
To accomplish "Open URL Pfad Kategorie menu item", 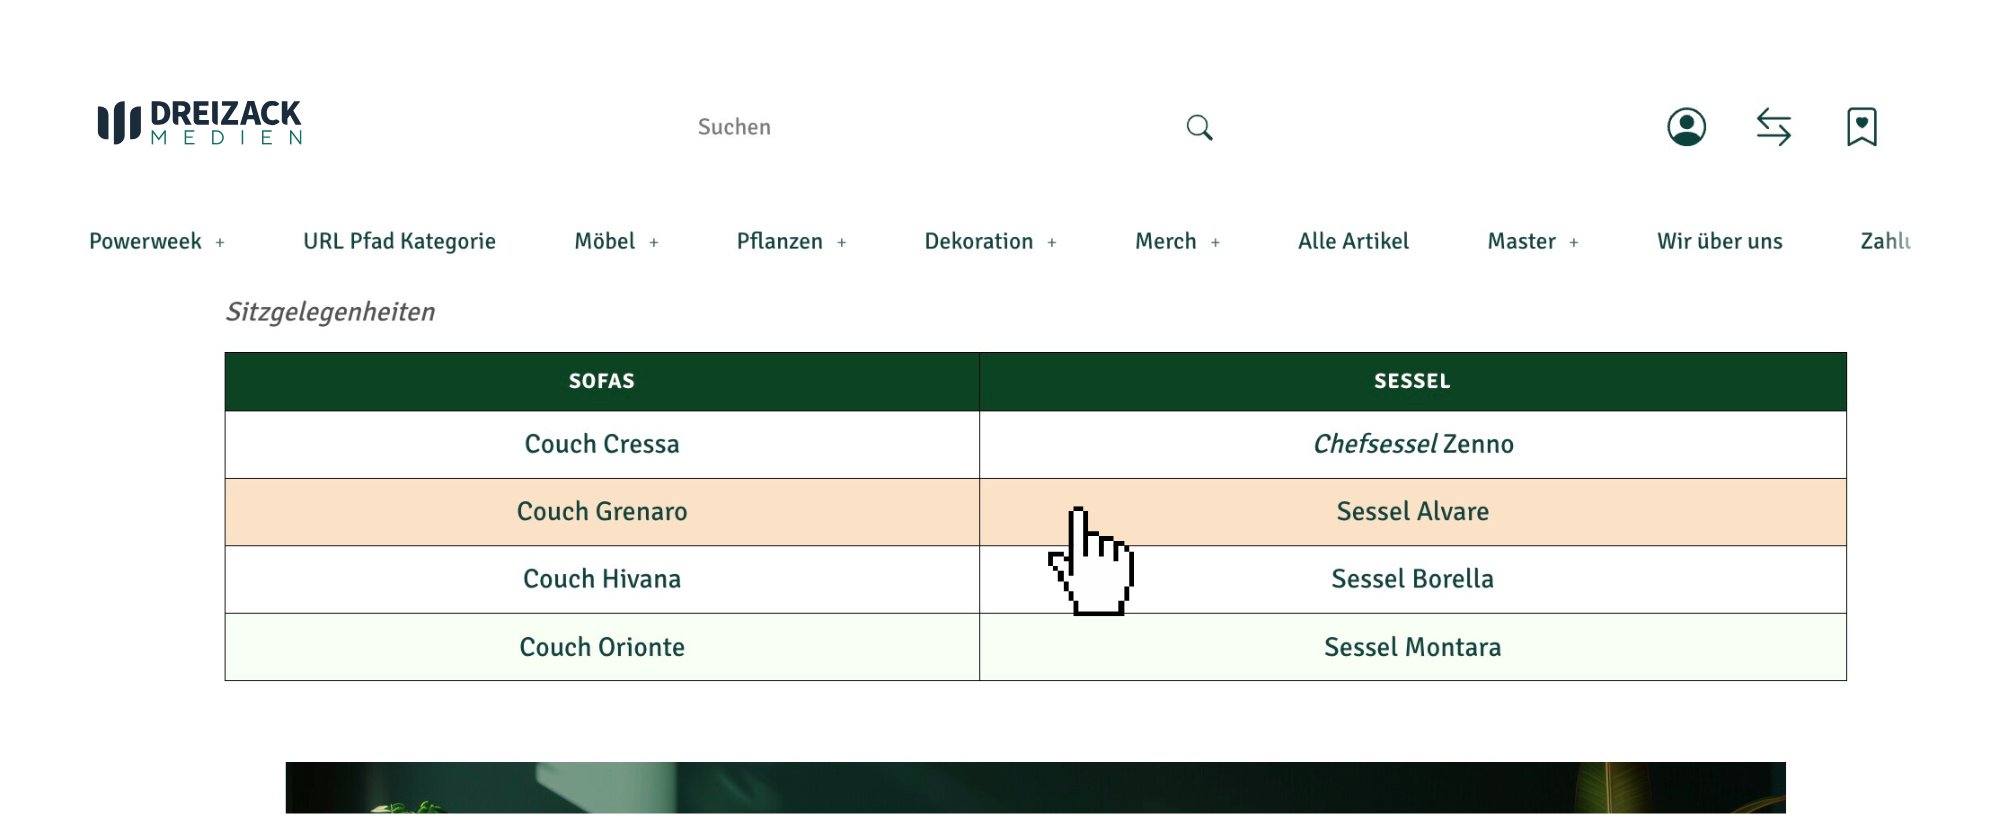I will pos(399,241).
